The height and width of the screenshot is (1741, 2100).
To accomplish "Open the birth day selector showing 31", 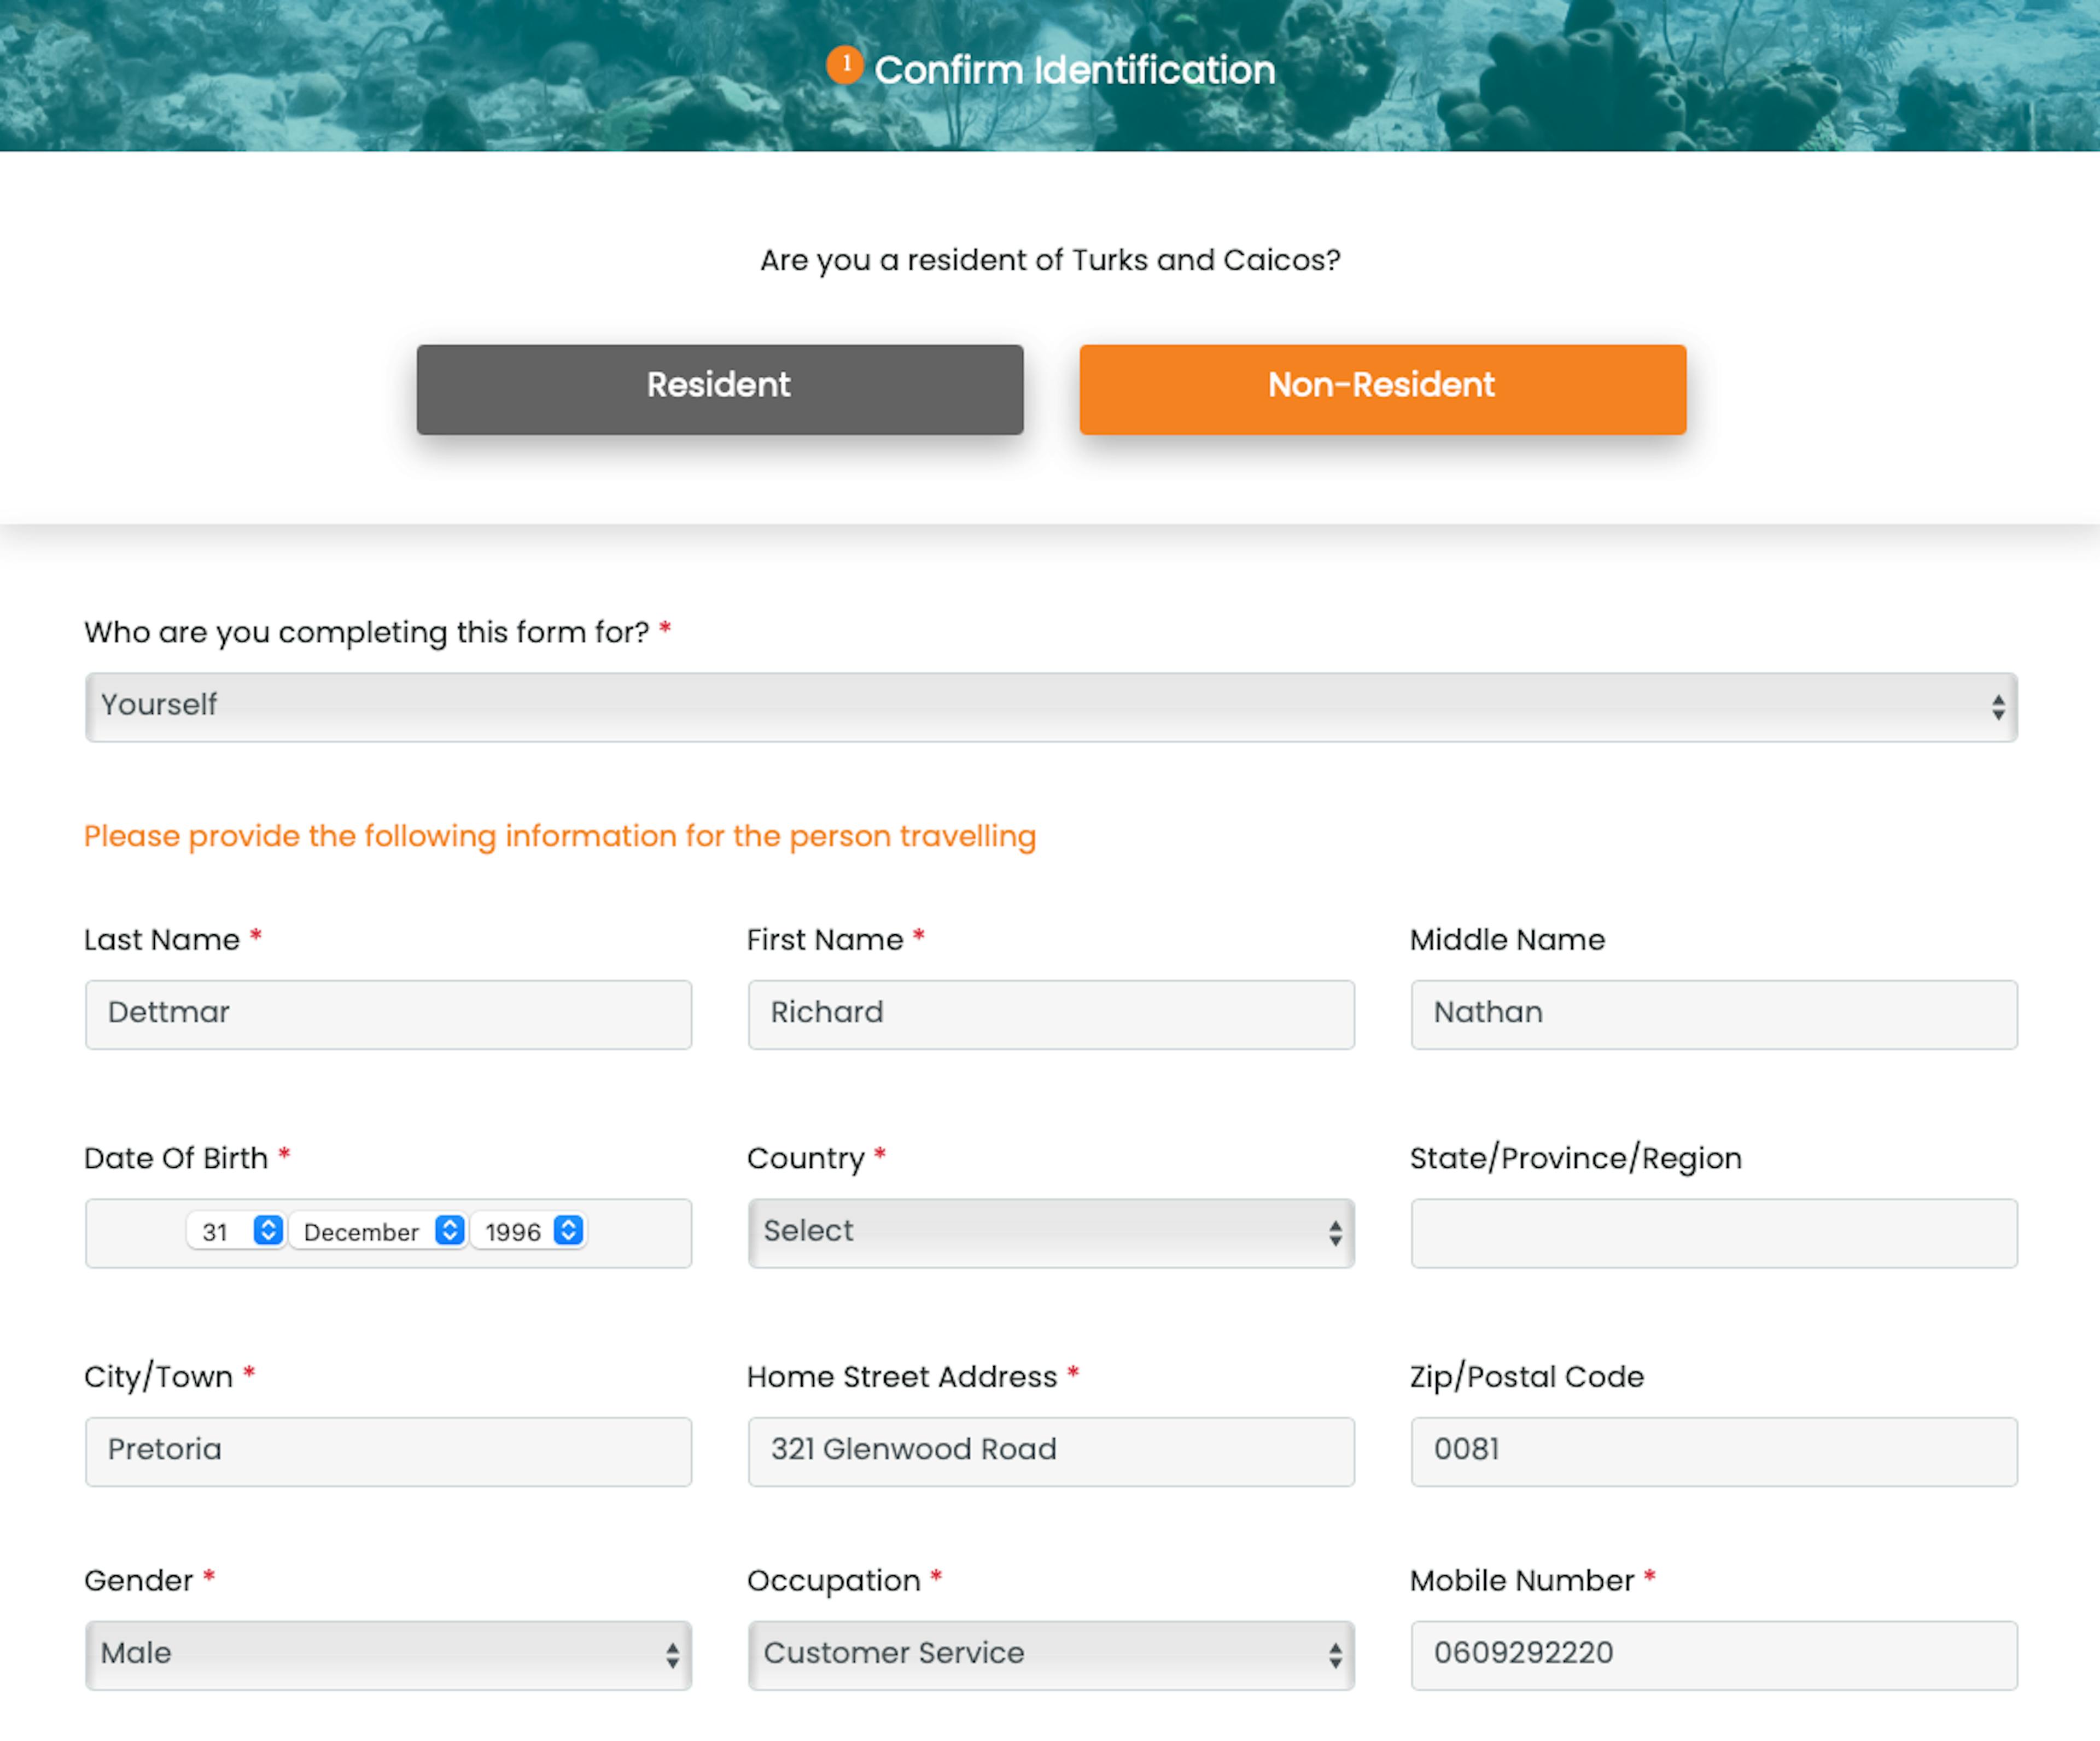I will (x=237, y=1231).
